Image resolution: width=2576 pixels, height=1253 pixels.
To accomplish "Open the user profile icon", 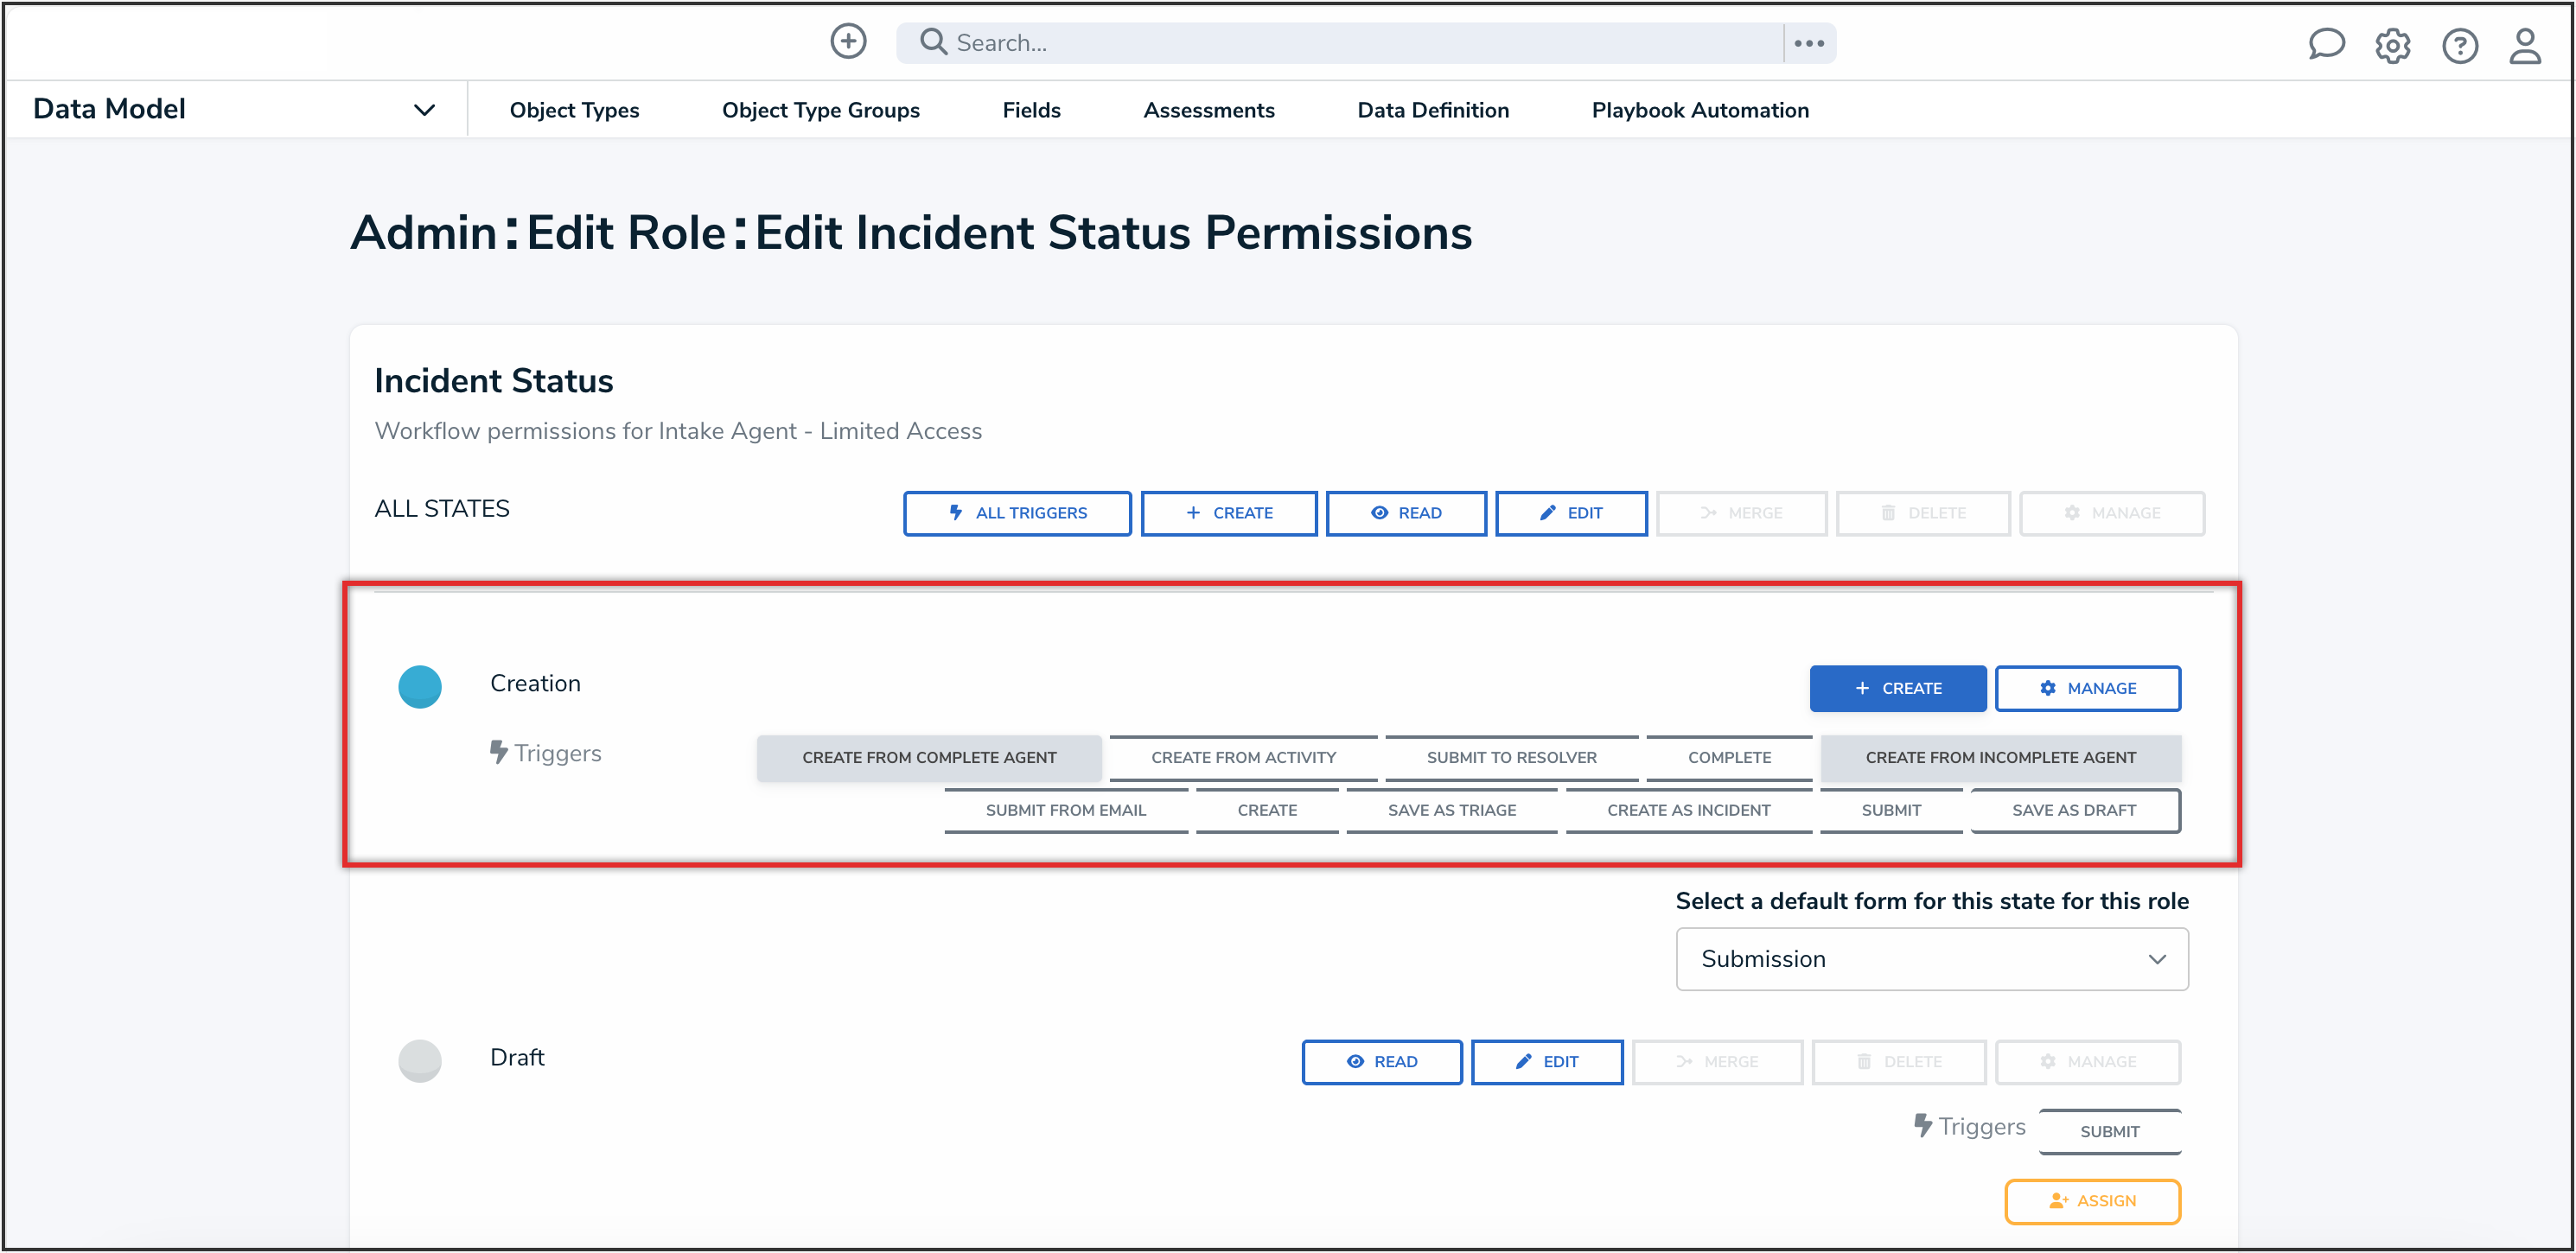I will pos(2524,46).
